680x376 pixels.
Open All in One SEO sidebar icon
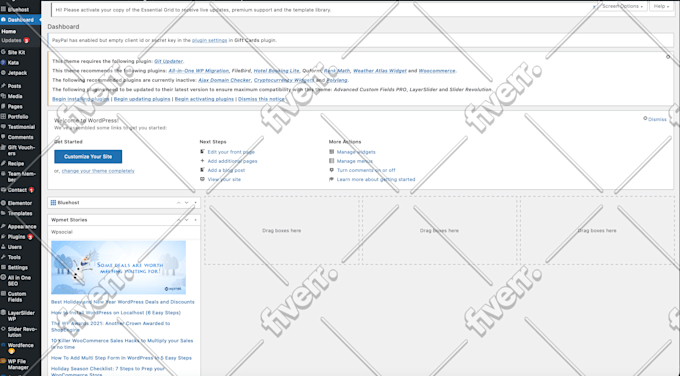pos(3,278)
